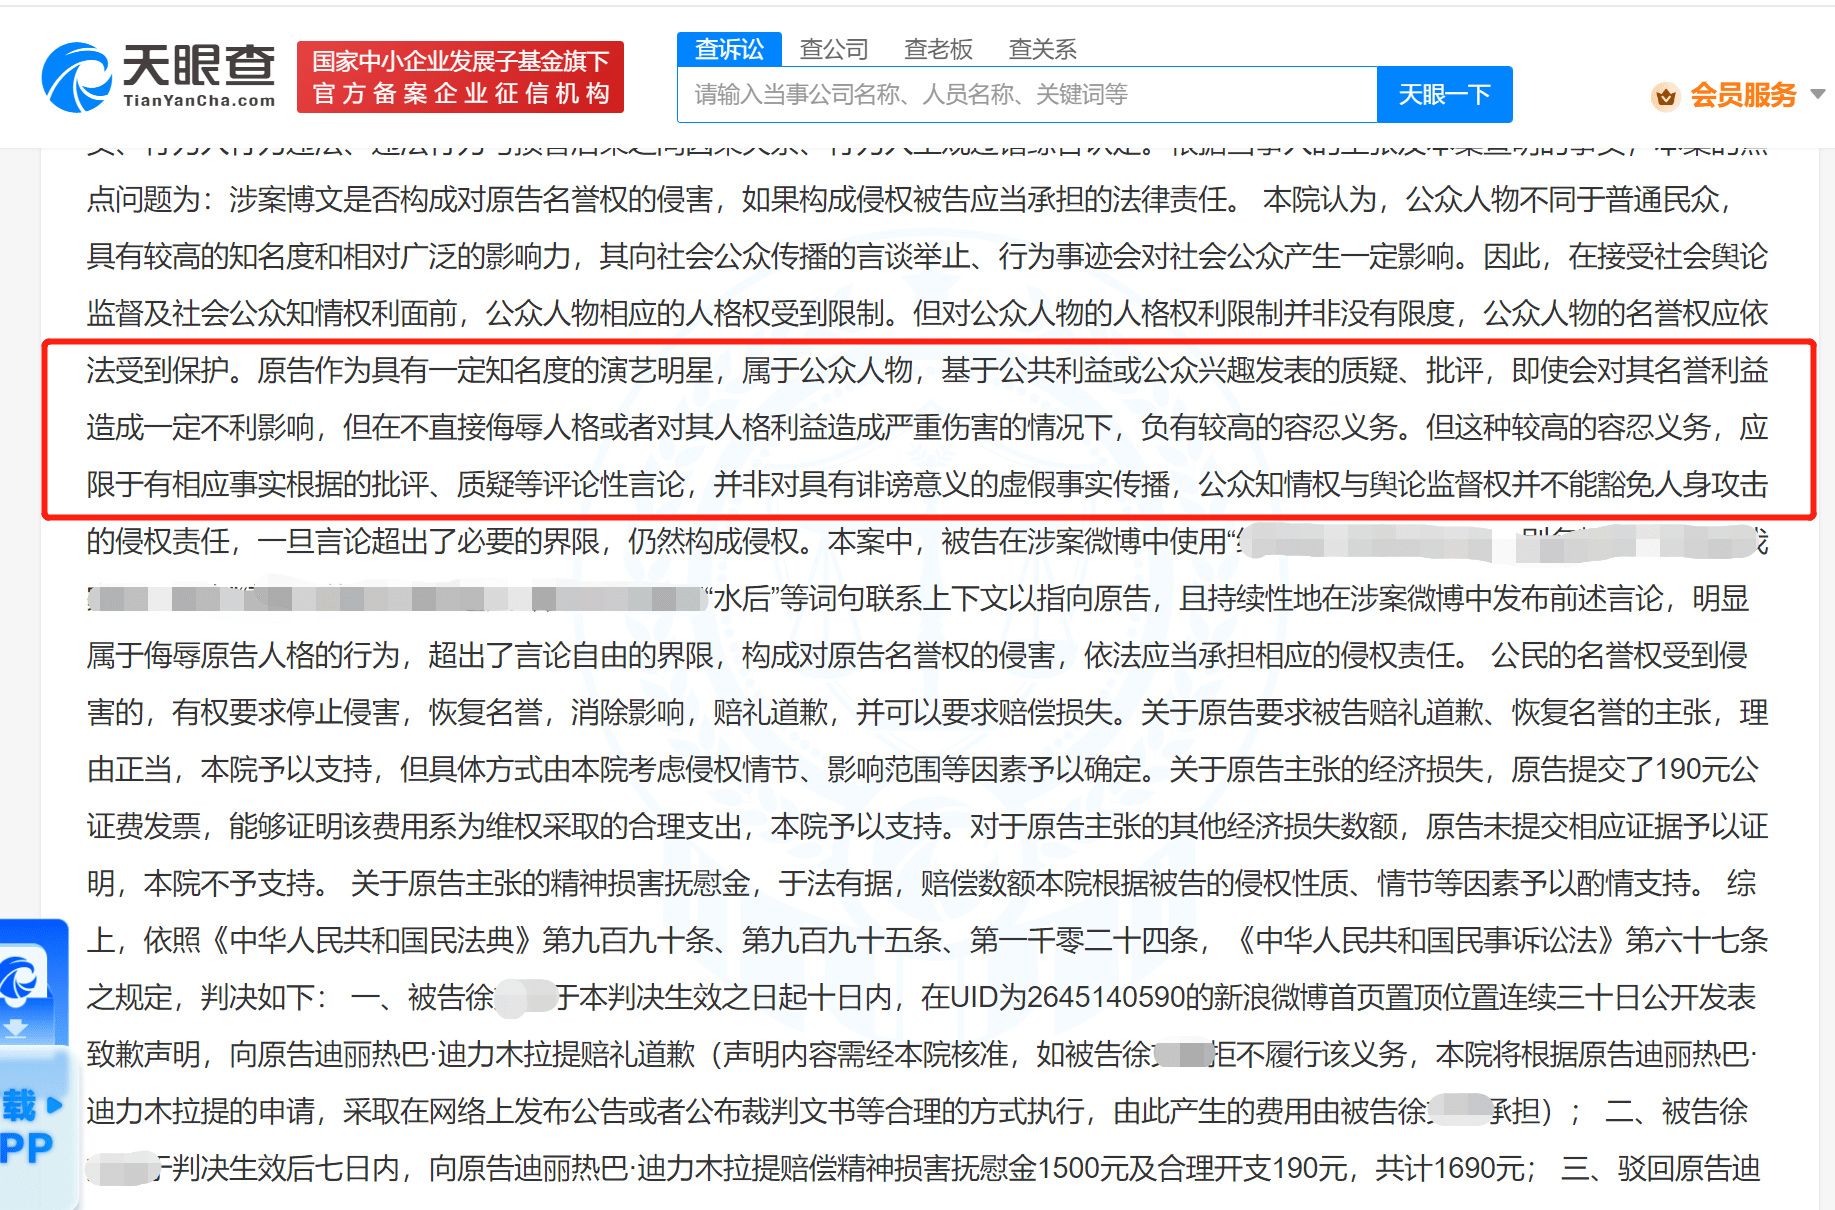Switch to the 查老板 tab
The image size is (1835, 1210).
[938, 48]
